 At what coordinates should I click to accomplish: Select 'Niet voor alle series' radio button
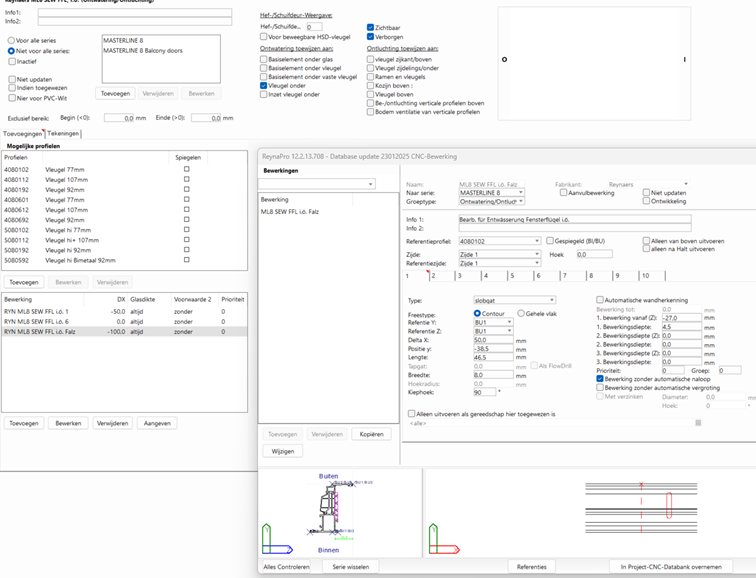coord(11,51)
